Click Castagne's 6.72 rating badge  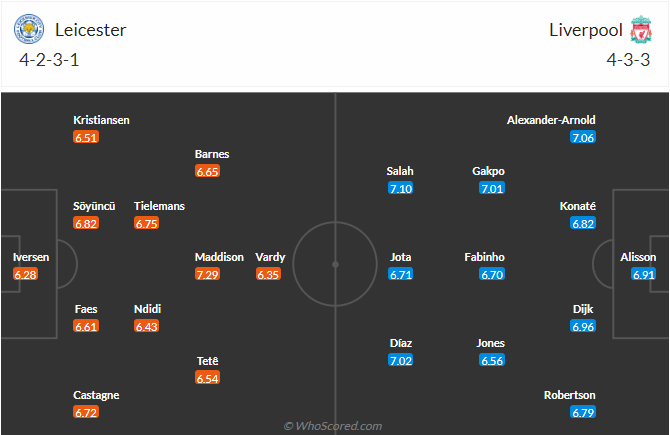pos(86,412)
